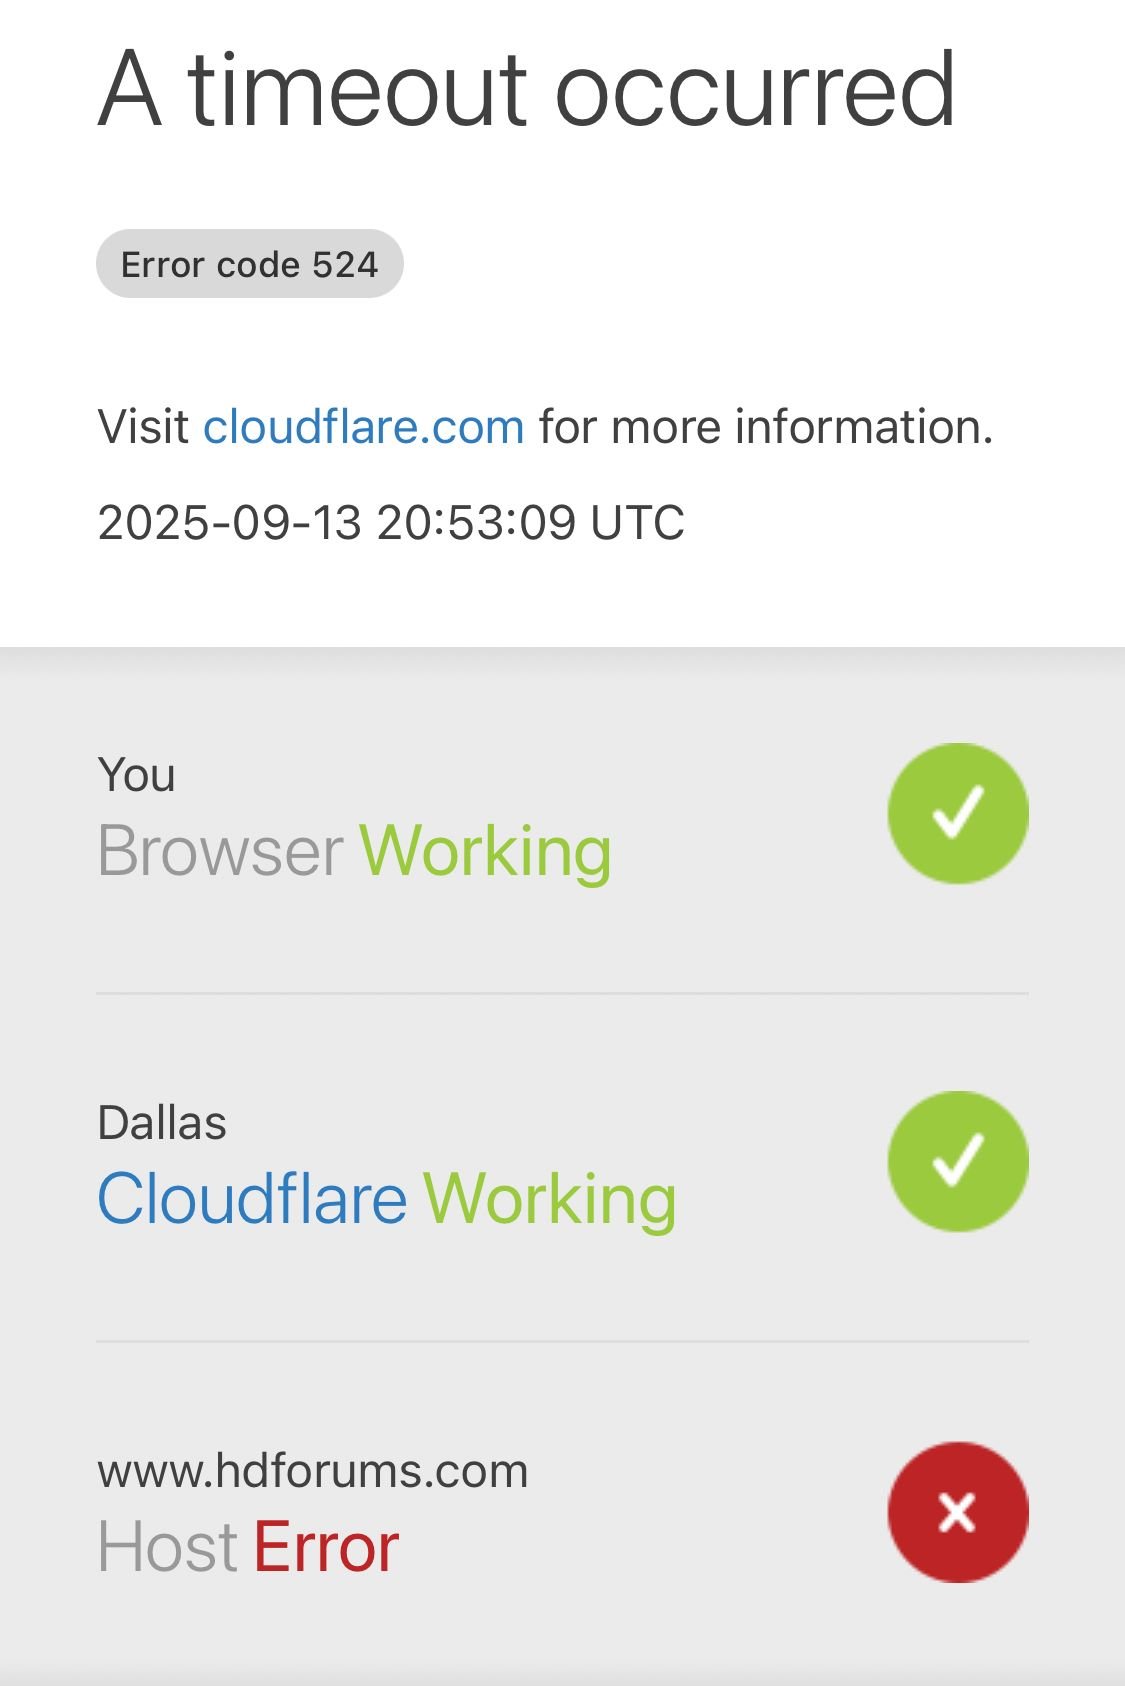1125x1686 pixels.
Task: Click the www.hdforums.com host name
Action: [313, 1471]
